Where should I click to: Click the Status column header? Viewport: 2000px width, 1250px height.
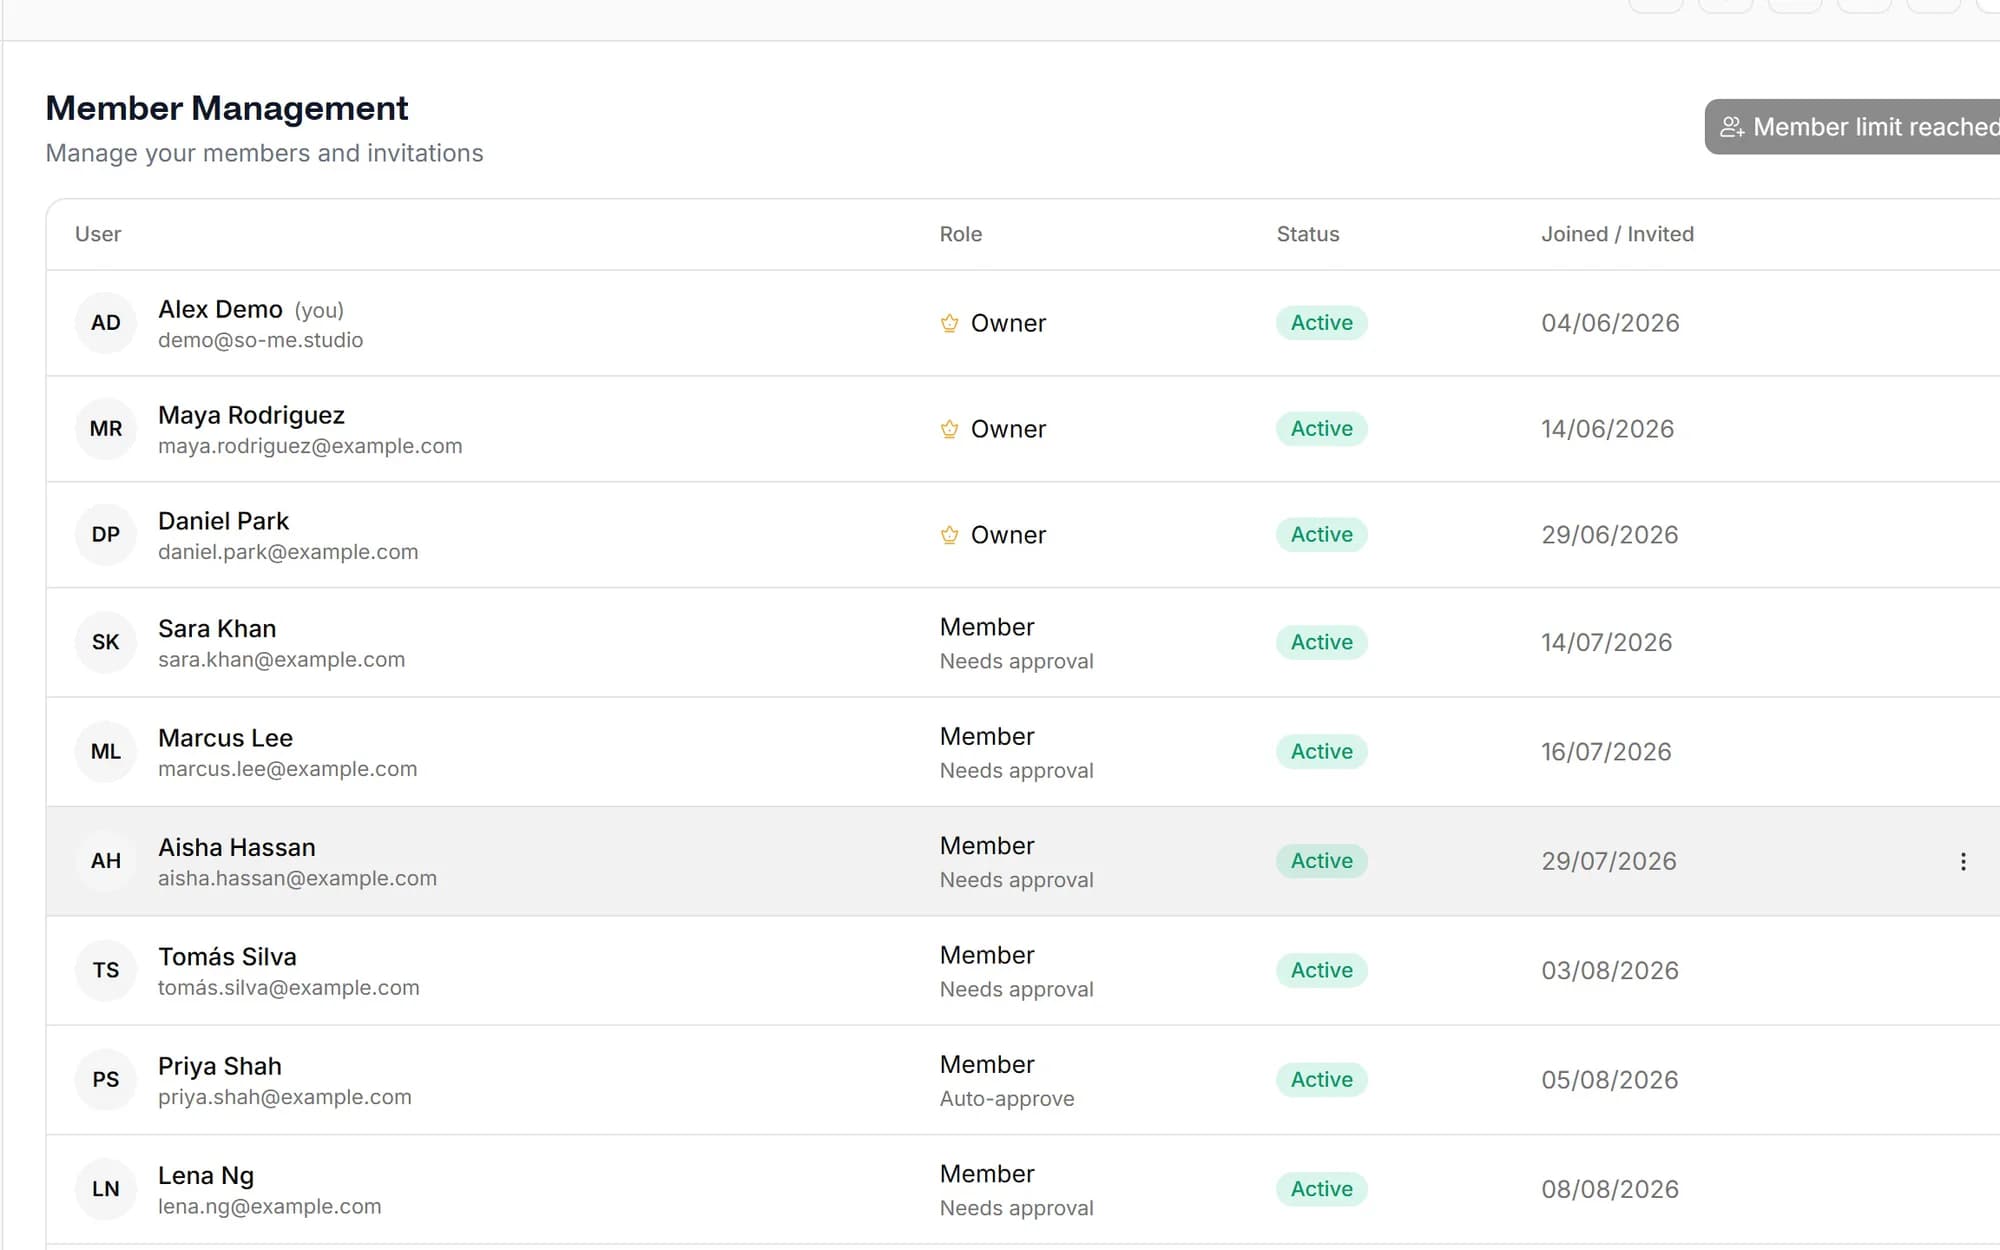point(1308,234)
